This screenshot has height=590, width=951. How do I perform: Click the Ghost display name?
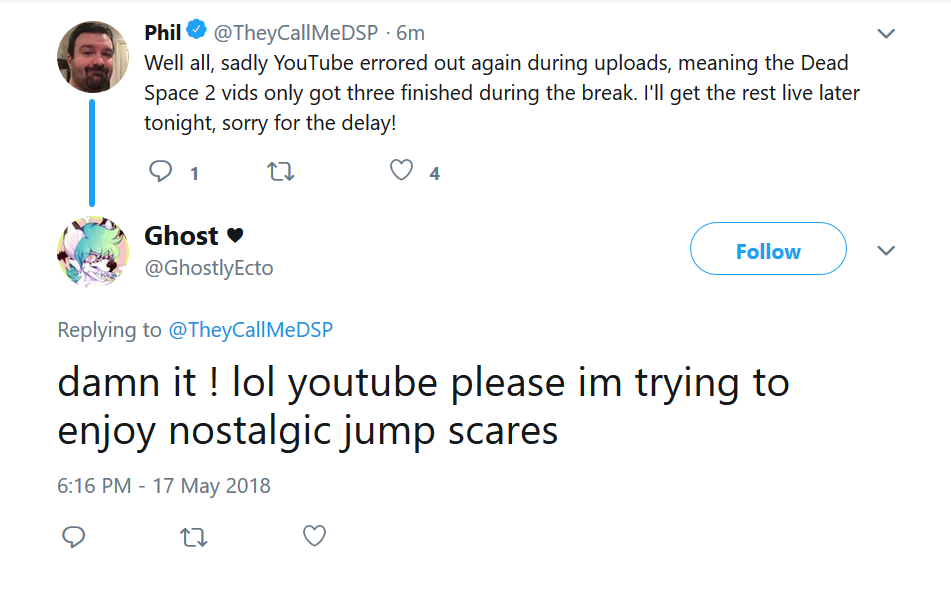[181, 236]
